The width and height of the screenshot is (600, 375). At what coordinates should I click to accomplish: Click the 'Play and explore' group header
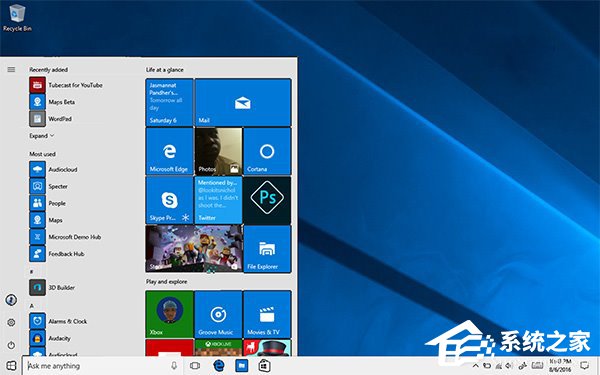[166, 282]
